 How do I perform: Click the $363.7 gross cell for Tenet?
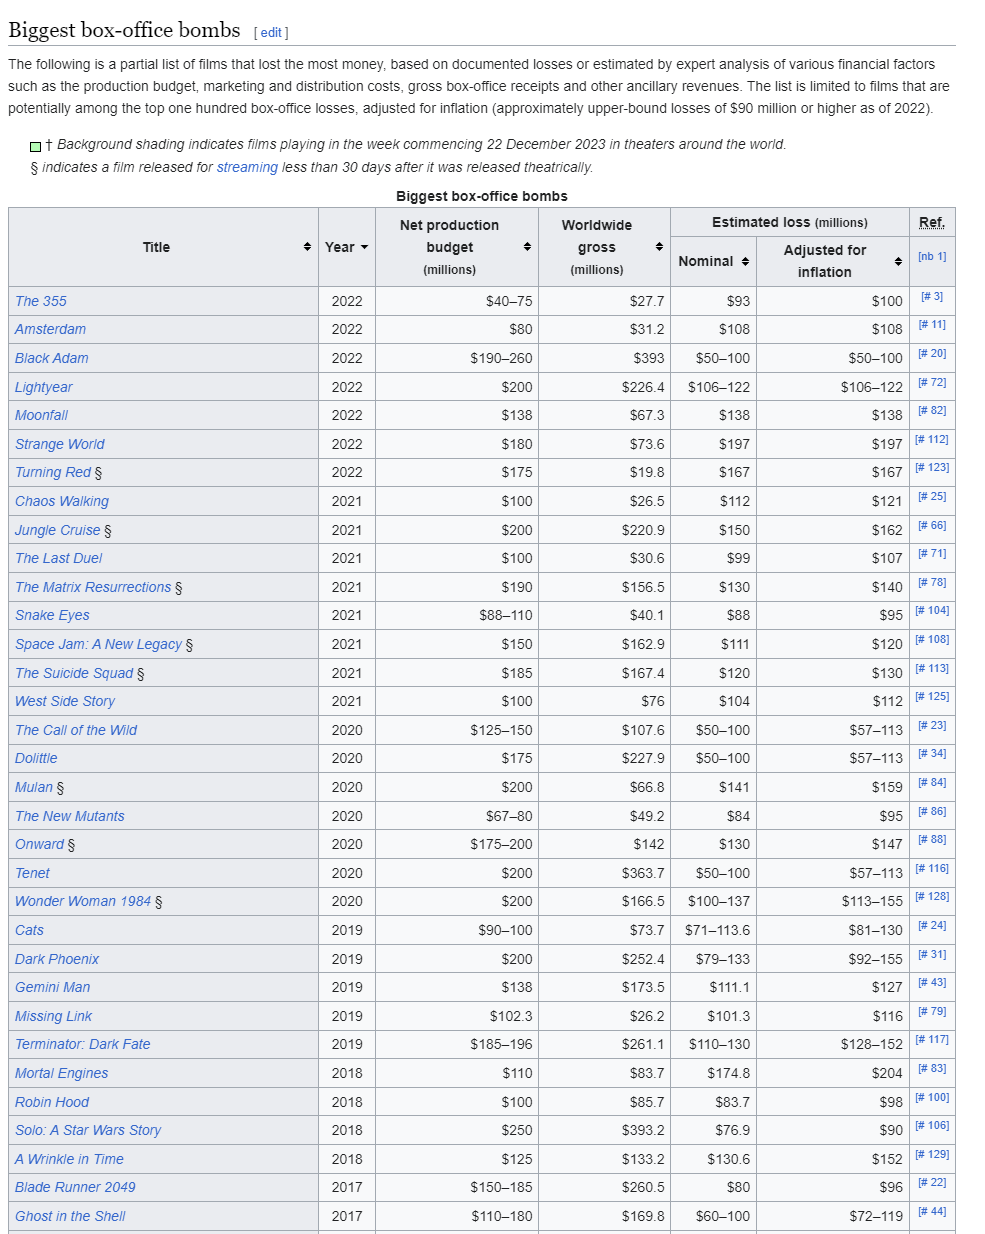(604, 873)
